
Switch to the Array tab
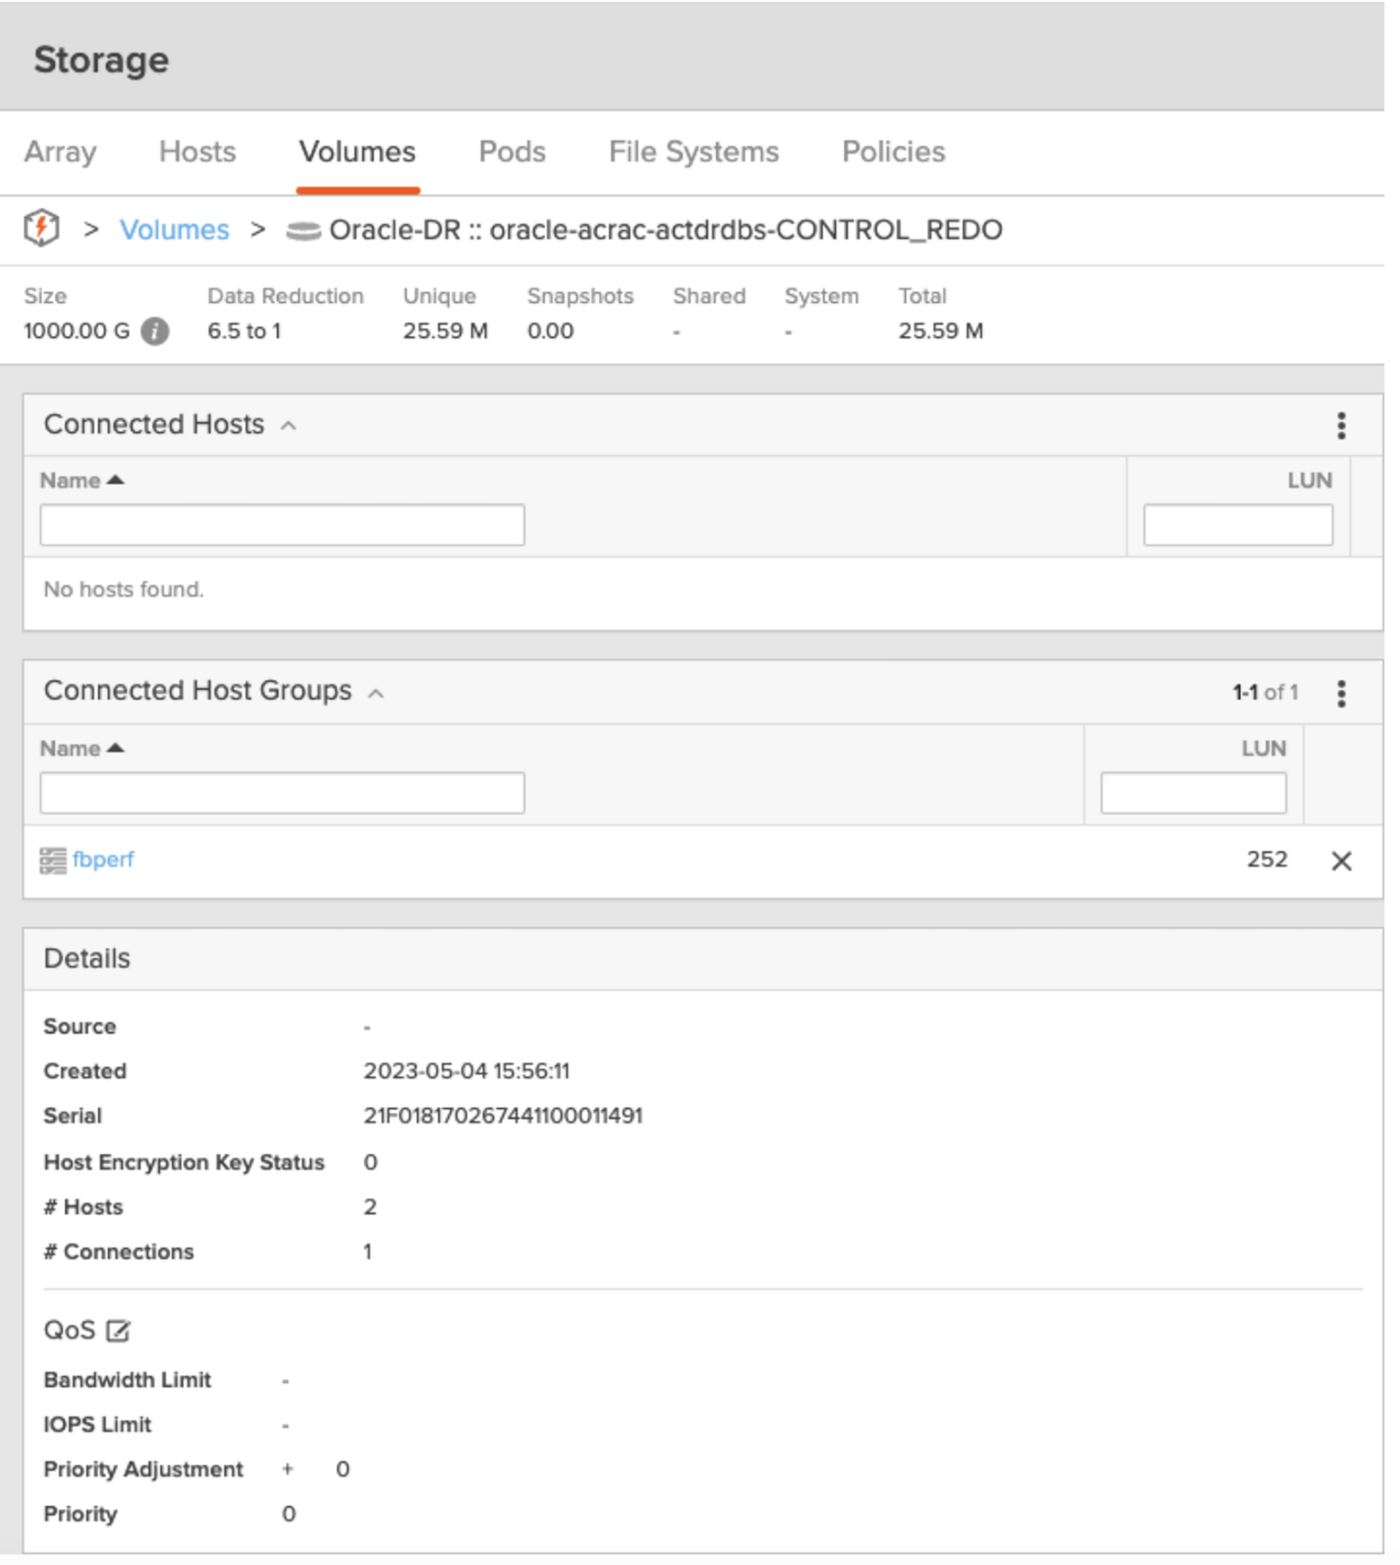click(x=61, y=152)
